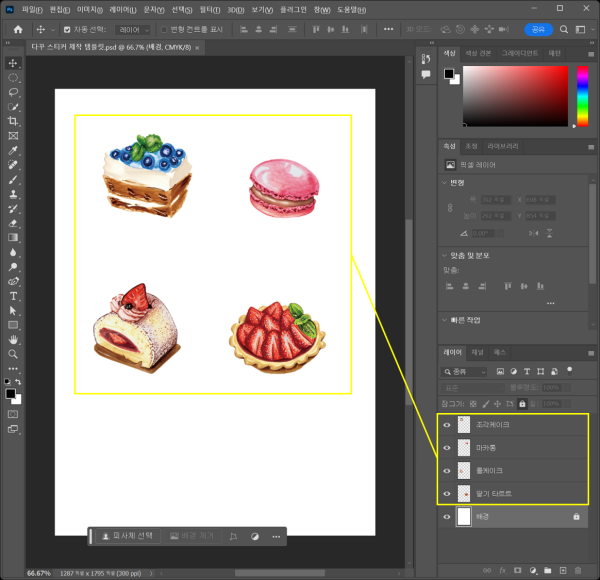This screenshot has width=600, height=580.
Task: Select the Eyedropper tool
Action: click(x=13, y=150)
